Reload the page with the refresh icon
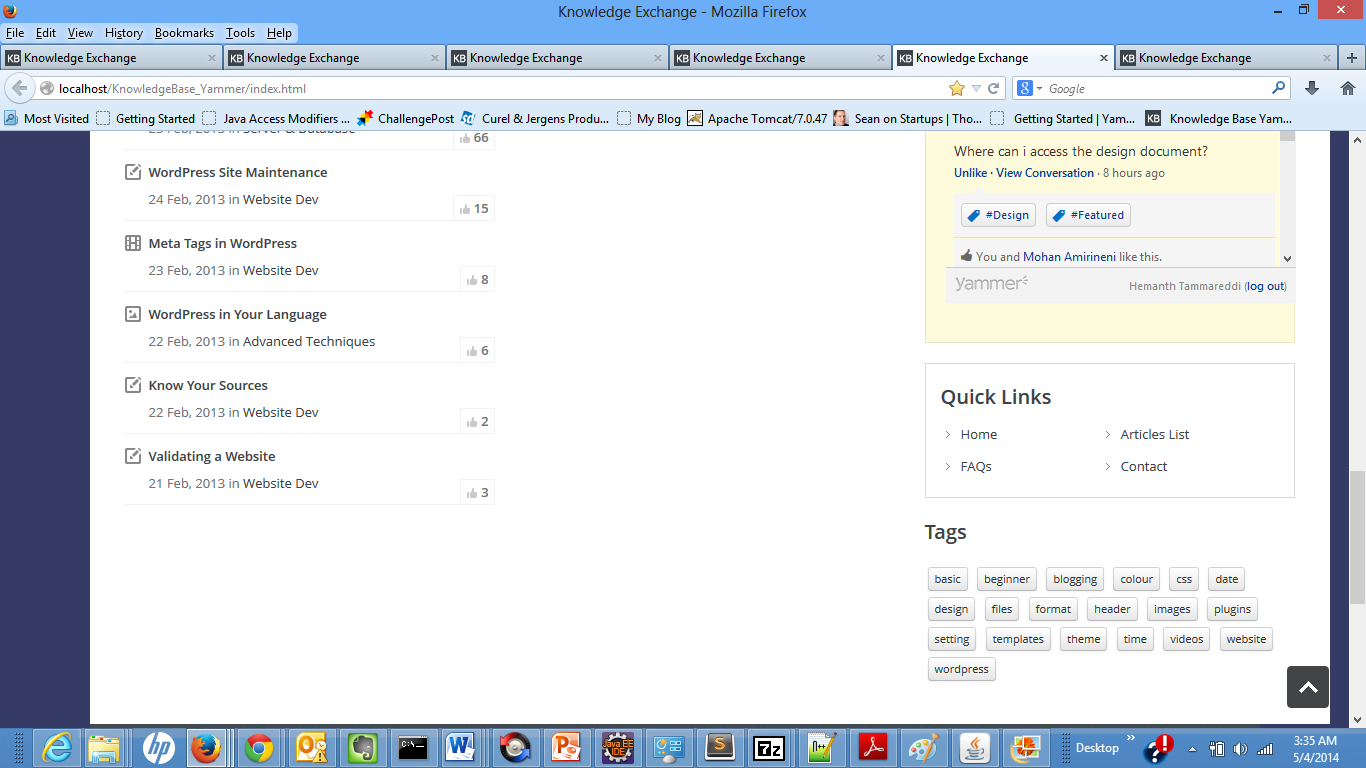The height and width of the screenshot is (768, 1366). (993, 88)
